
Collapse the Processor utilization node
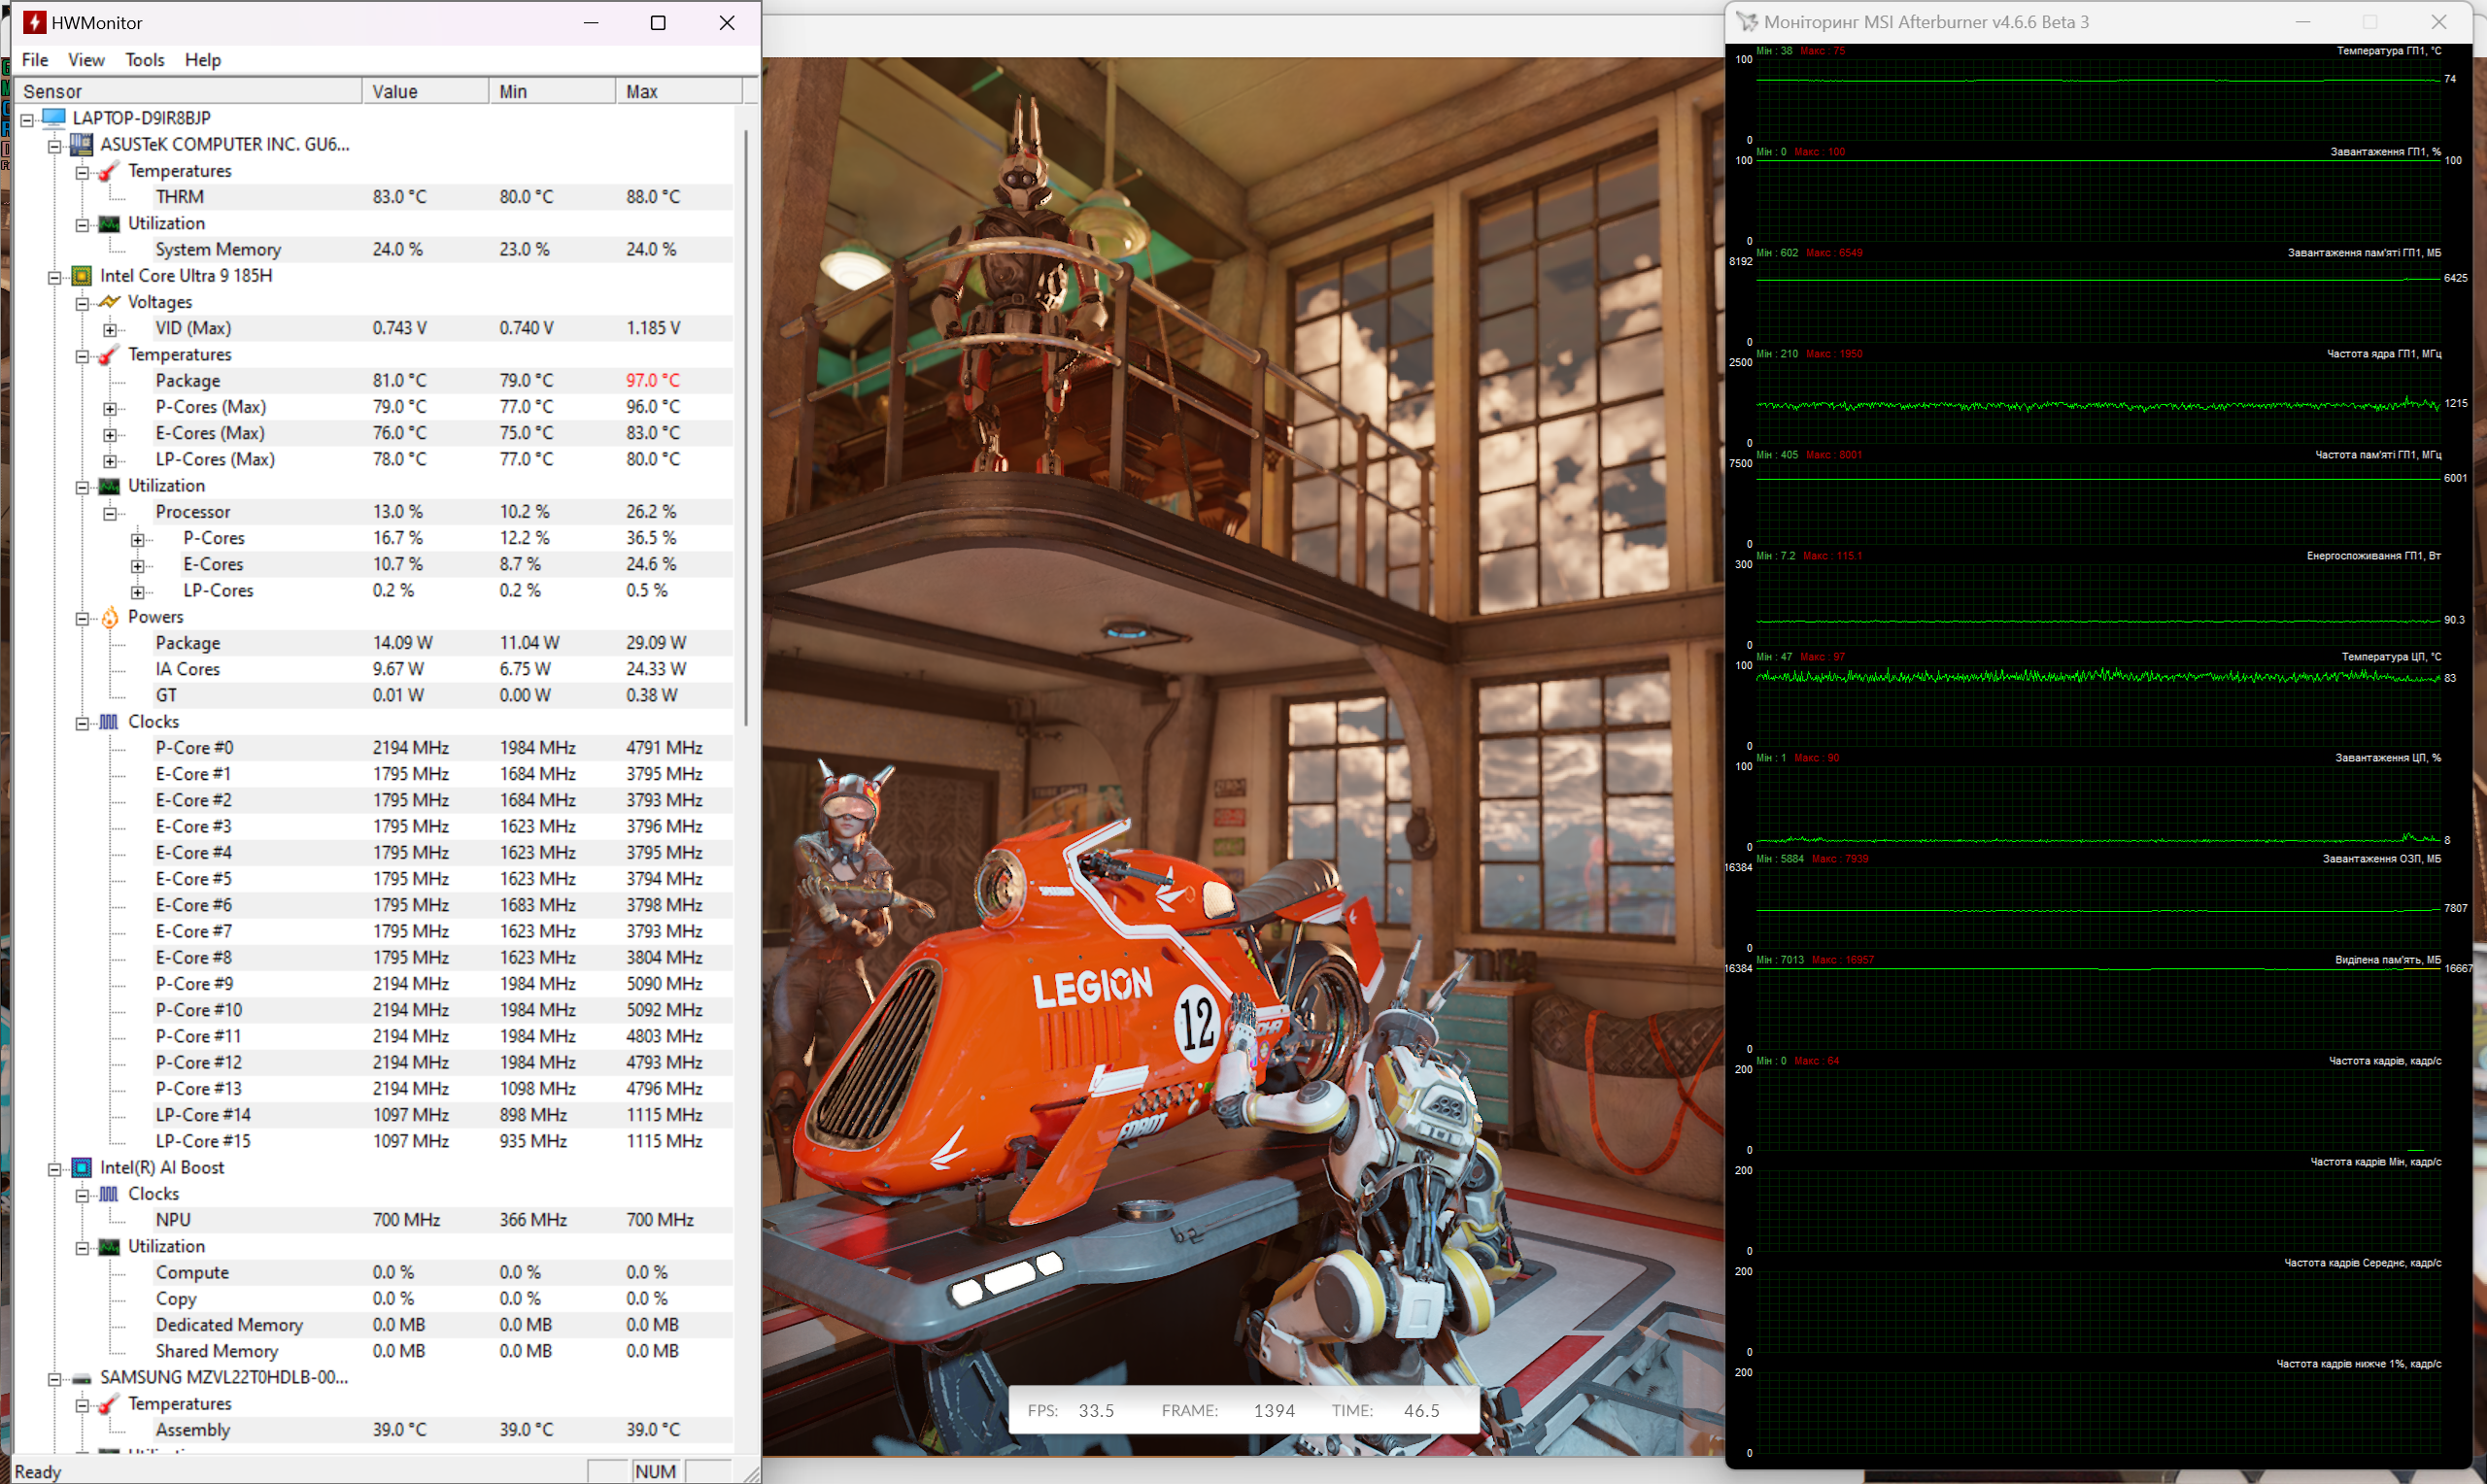point(110,513)
